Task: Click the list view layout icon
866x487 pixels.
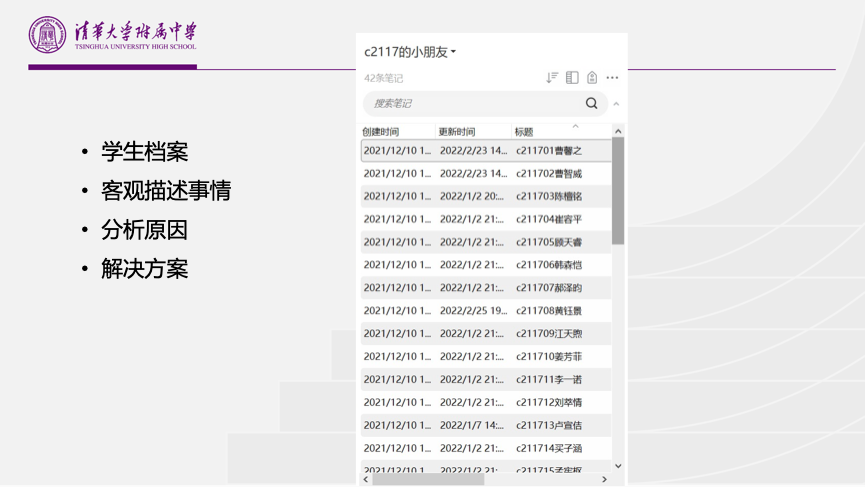Action: click(x=572, y=78)
